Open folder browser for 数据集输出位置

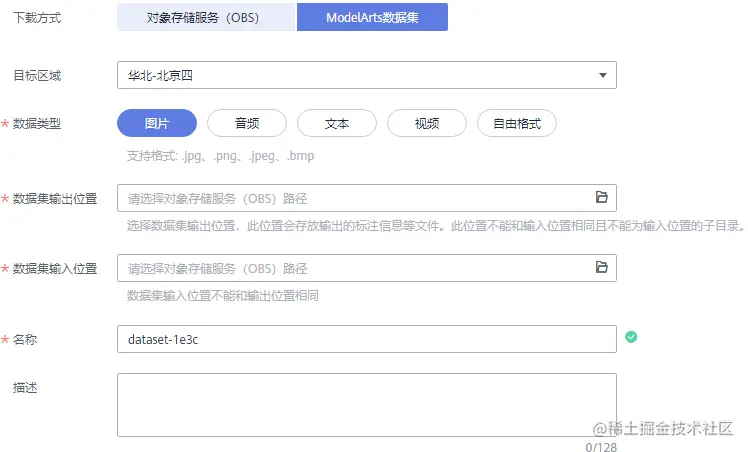[x=602, y=197]
